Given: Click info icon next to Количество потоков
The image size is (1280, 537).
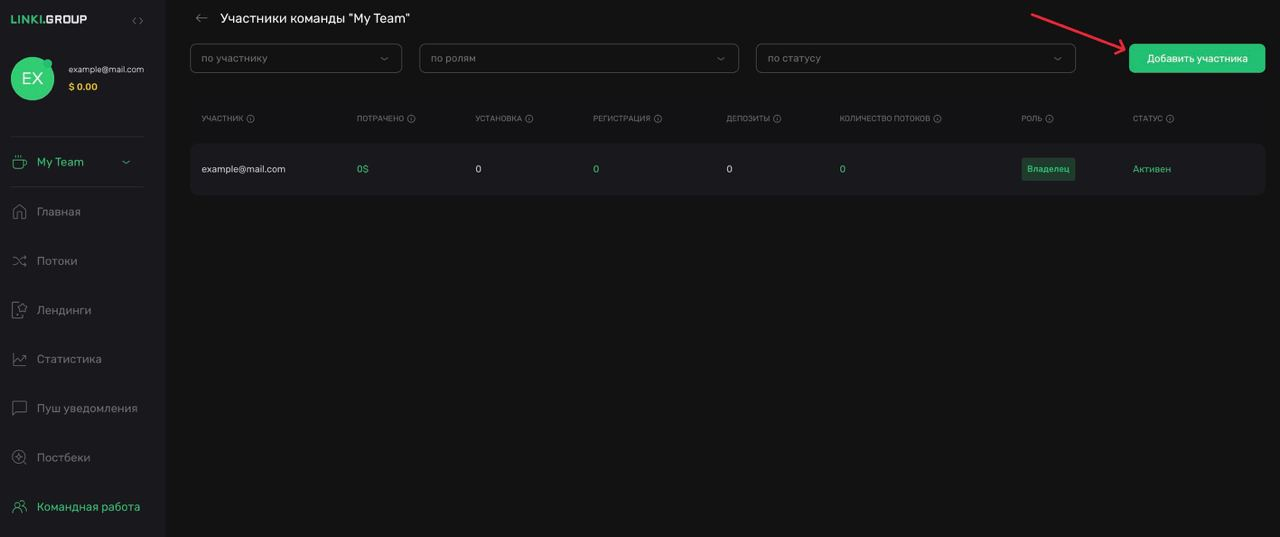Looking at the screenshot, I should (x=937, y=119).
